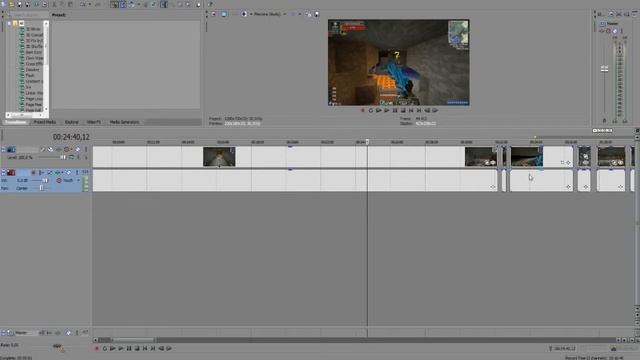Click the New project icon in toolbar
This screenshot has width=640, height=360.
coord(4,4)
